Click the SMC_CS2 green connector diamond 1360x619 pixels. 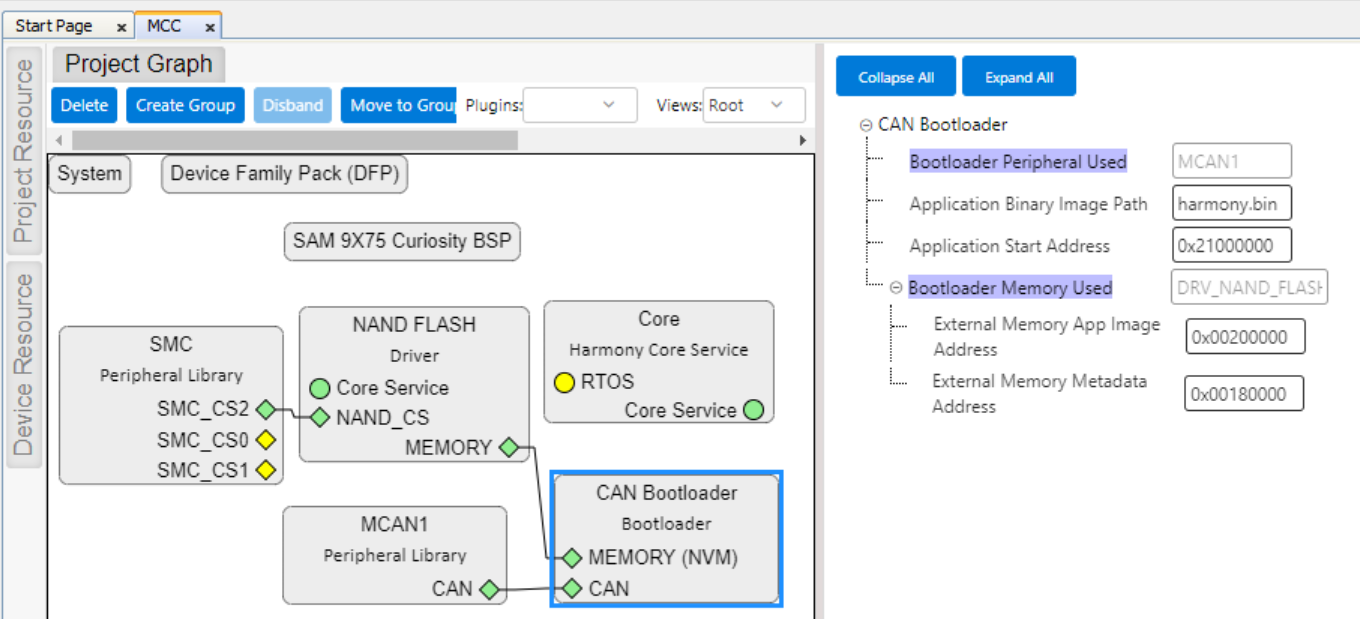[267, 409]
